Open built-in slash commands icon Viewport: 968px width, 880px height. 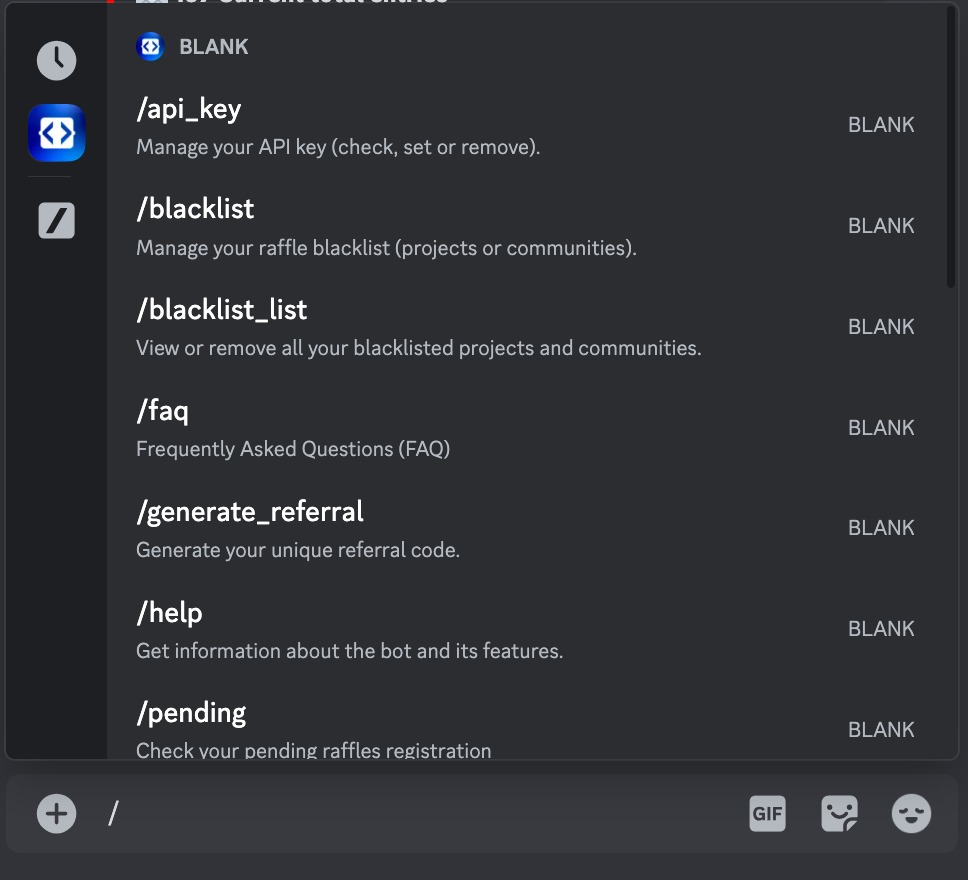point(56,220)
